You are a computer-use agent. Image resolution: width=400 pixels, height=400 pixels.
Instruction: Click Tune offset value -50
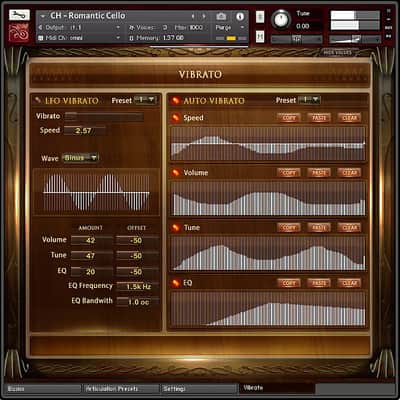pos(137,256)
